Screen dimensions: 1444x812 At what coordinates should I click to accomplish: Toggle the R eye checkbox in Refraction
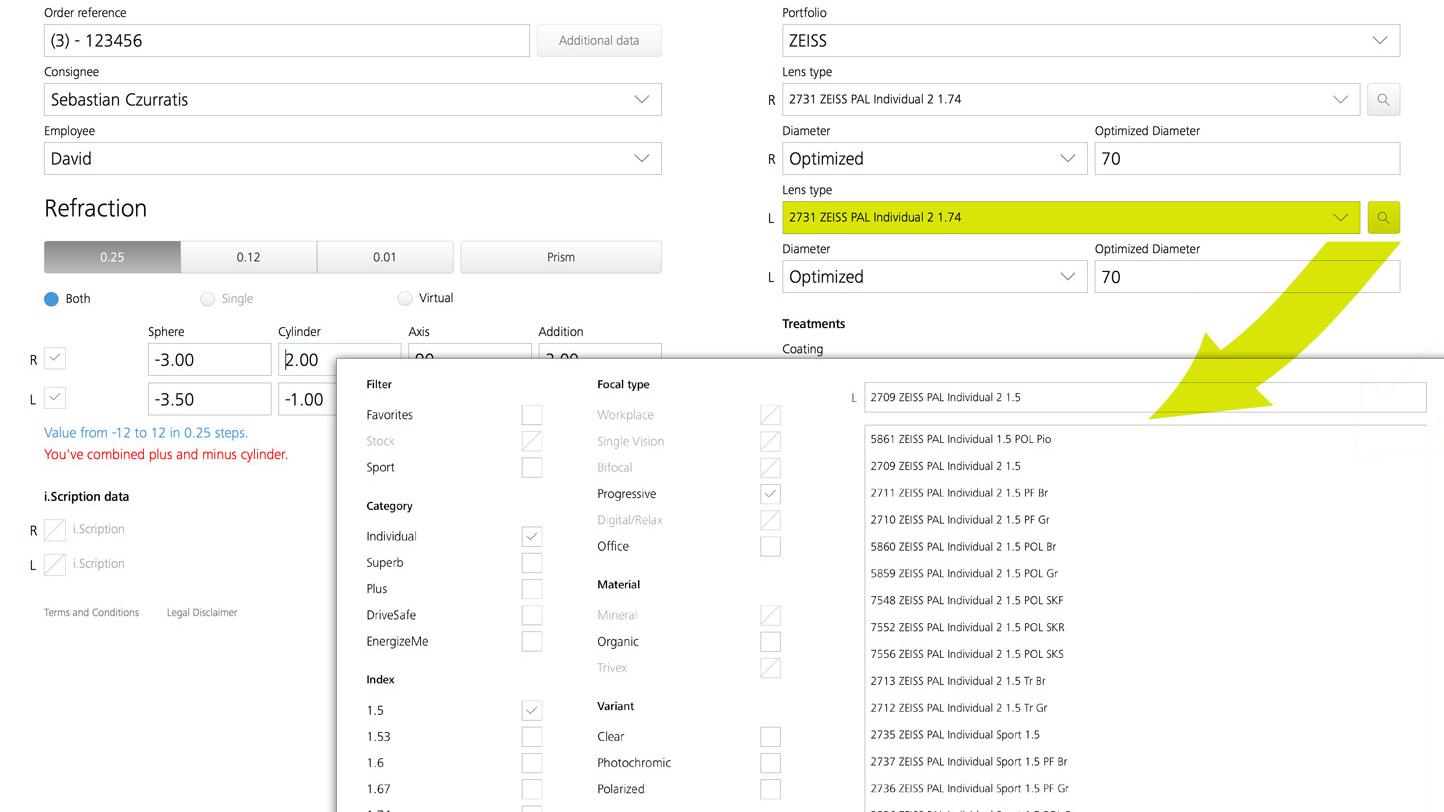click(55, 357)
